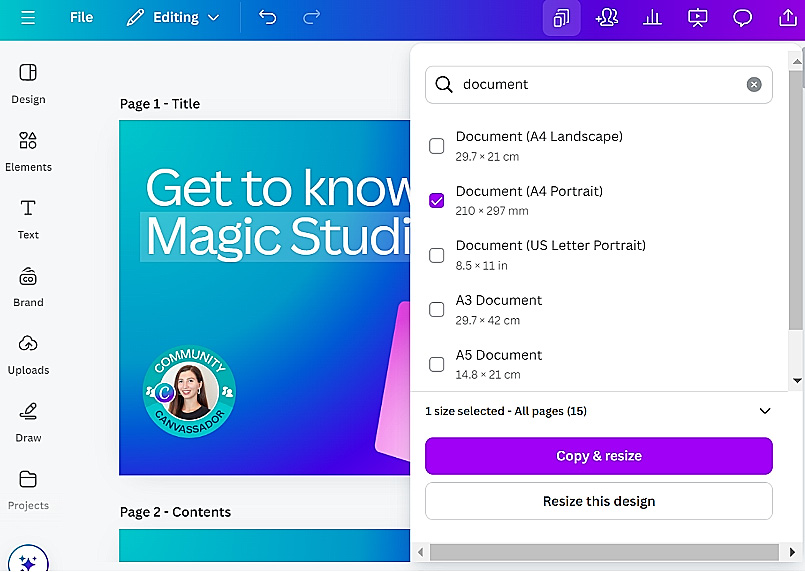Click the scroll up arrow of size list
Image resolution: width=805 pixels, height=572 pixels.
pyautogui.click(x=797, y=62)
